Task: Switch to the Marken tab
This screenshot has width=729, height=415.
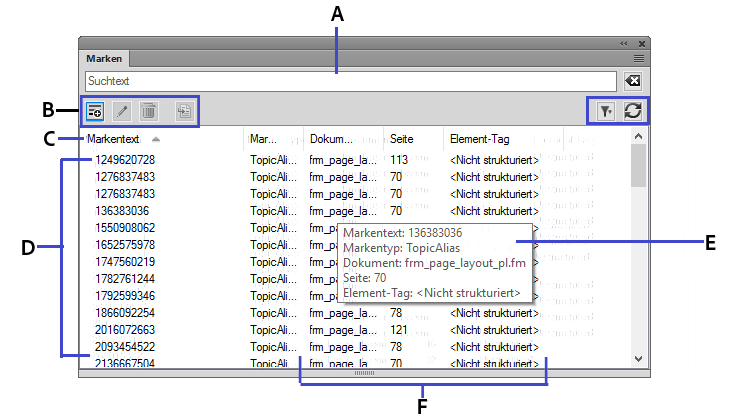Action: click(103, 60)
